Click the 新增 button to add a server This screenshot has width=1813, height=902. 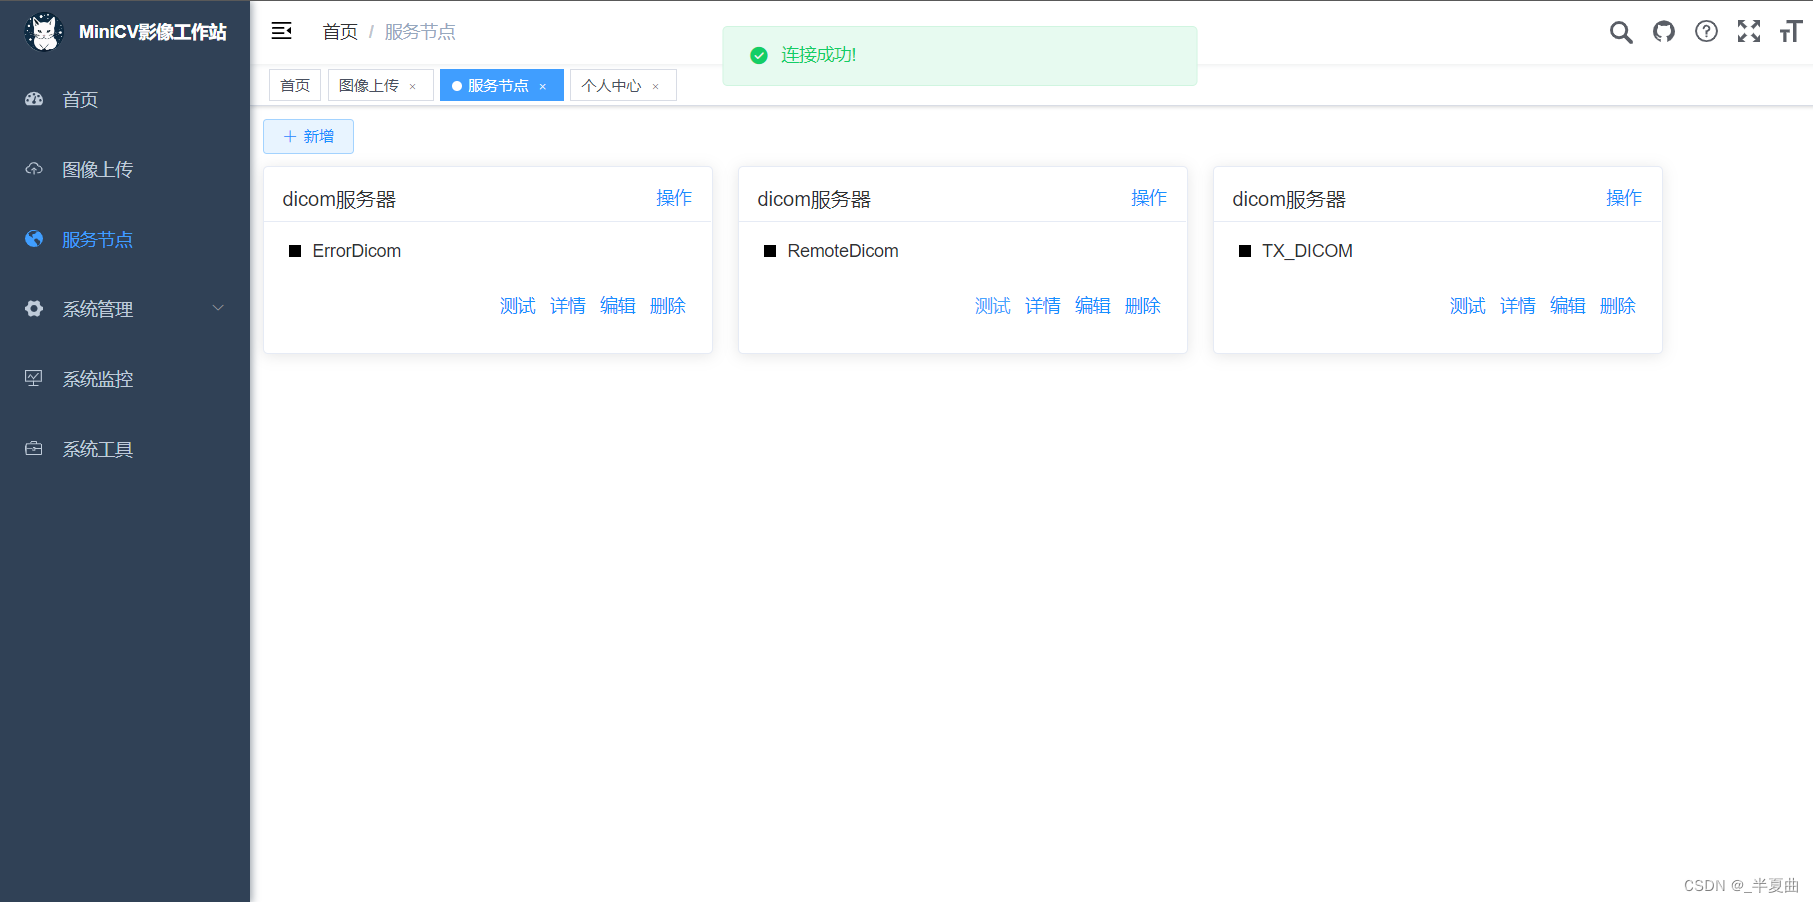click(308, 136)
